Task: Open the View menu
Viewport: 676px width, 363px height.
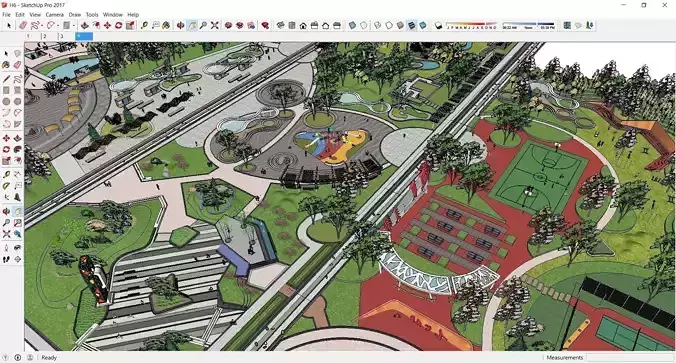Action: [x=35, y=14]
